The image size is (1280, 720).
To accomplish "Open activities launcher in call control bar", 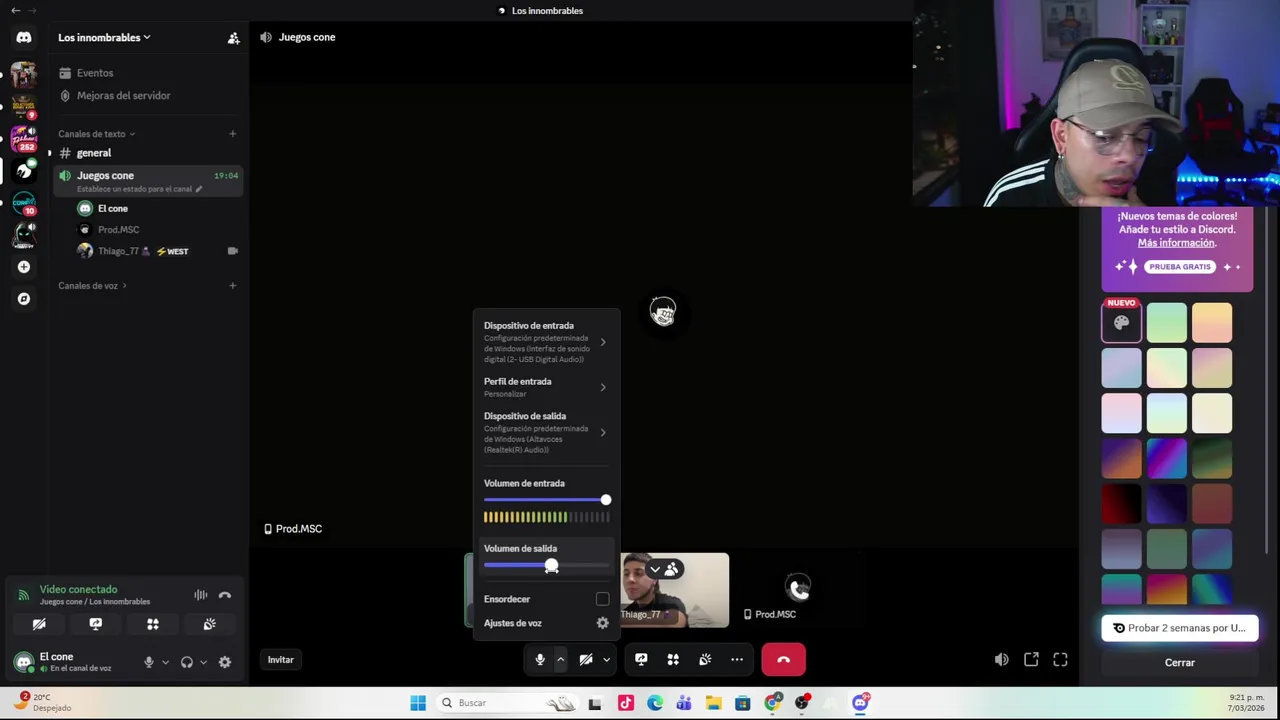I will (x=673, y=660).
